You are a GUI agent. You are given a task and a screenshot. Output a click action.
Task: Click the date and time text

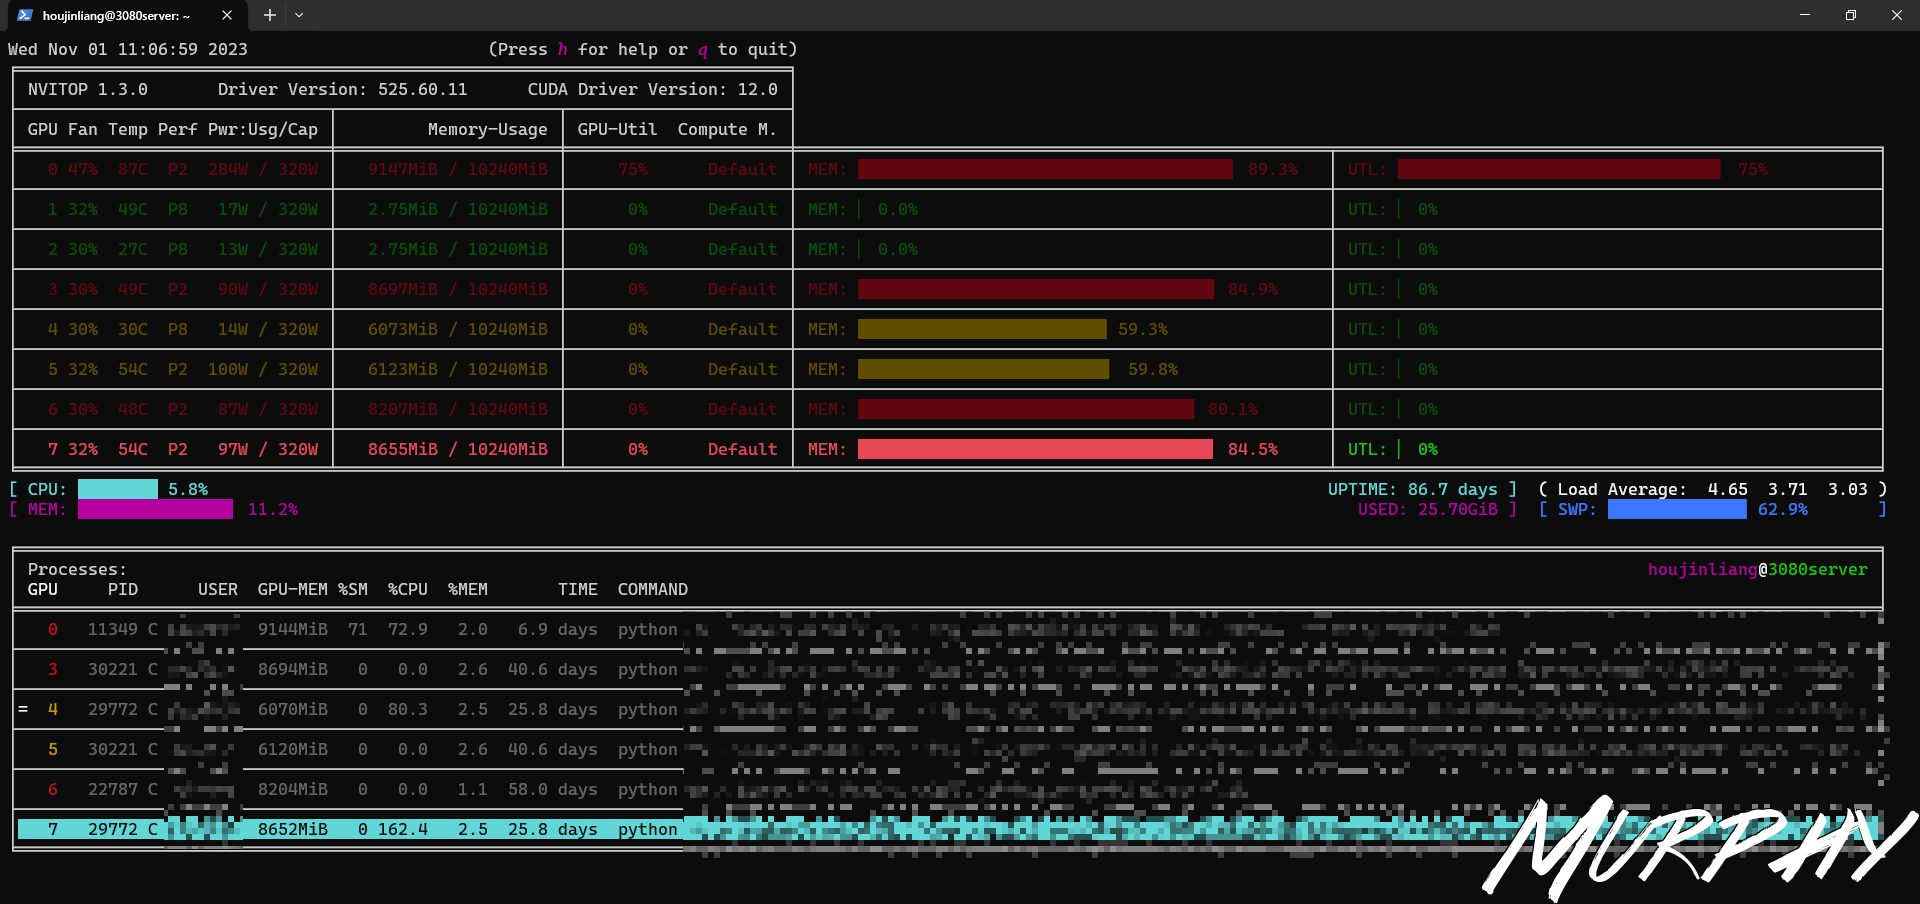click(x=128, y=49)
